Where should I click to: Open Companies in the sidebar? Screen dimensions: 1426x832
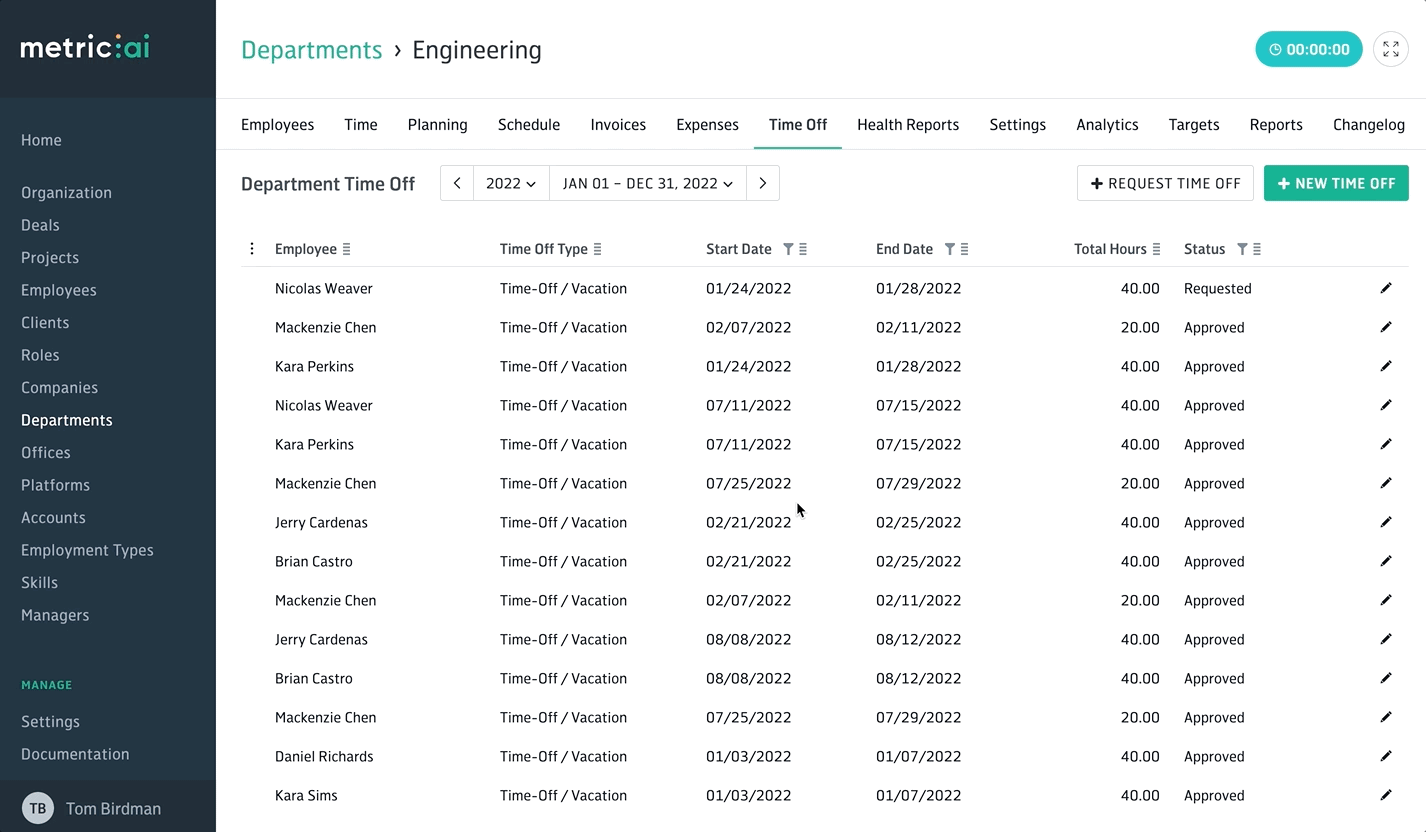[59, 388]
